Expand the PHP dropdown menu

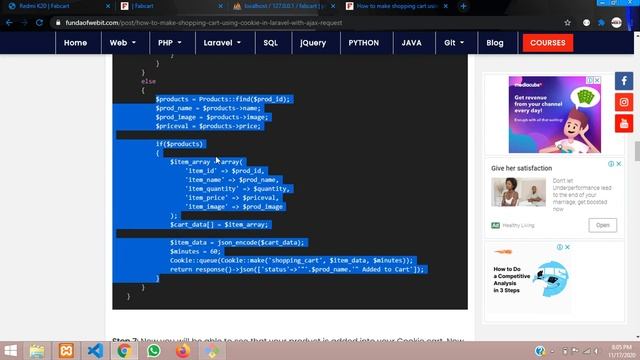click(x=170, y=43)
